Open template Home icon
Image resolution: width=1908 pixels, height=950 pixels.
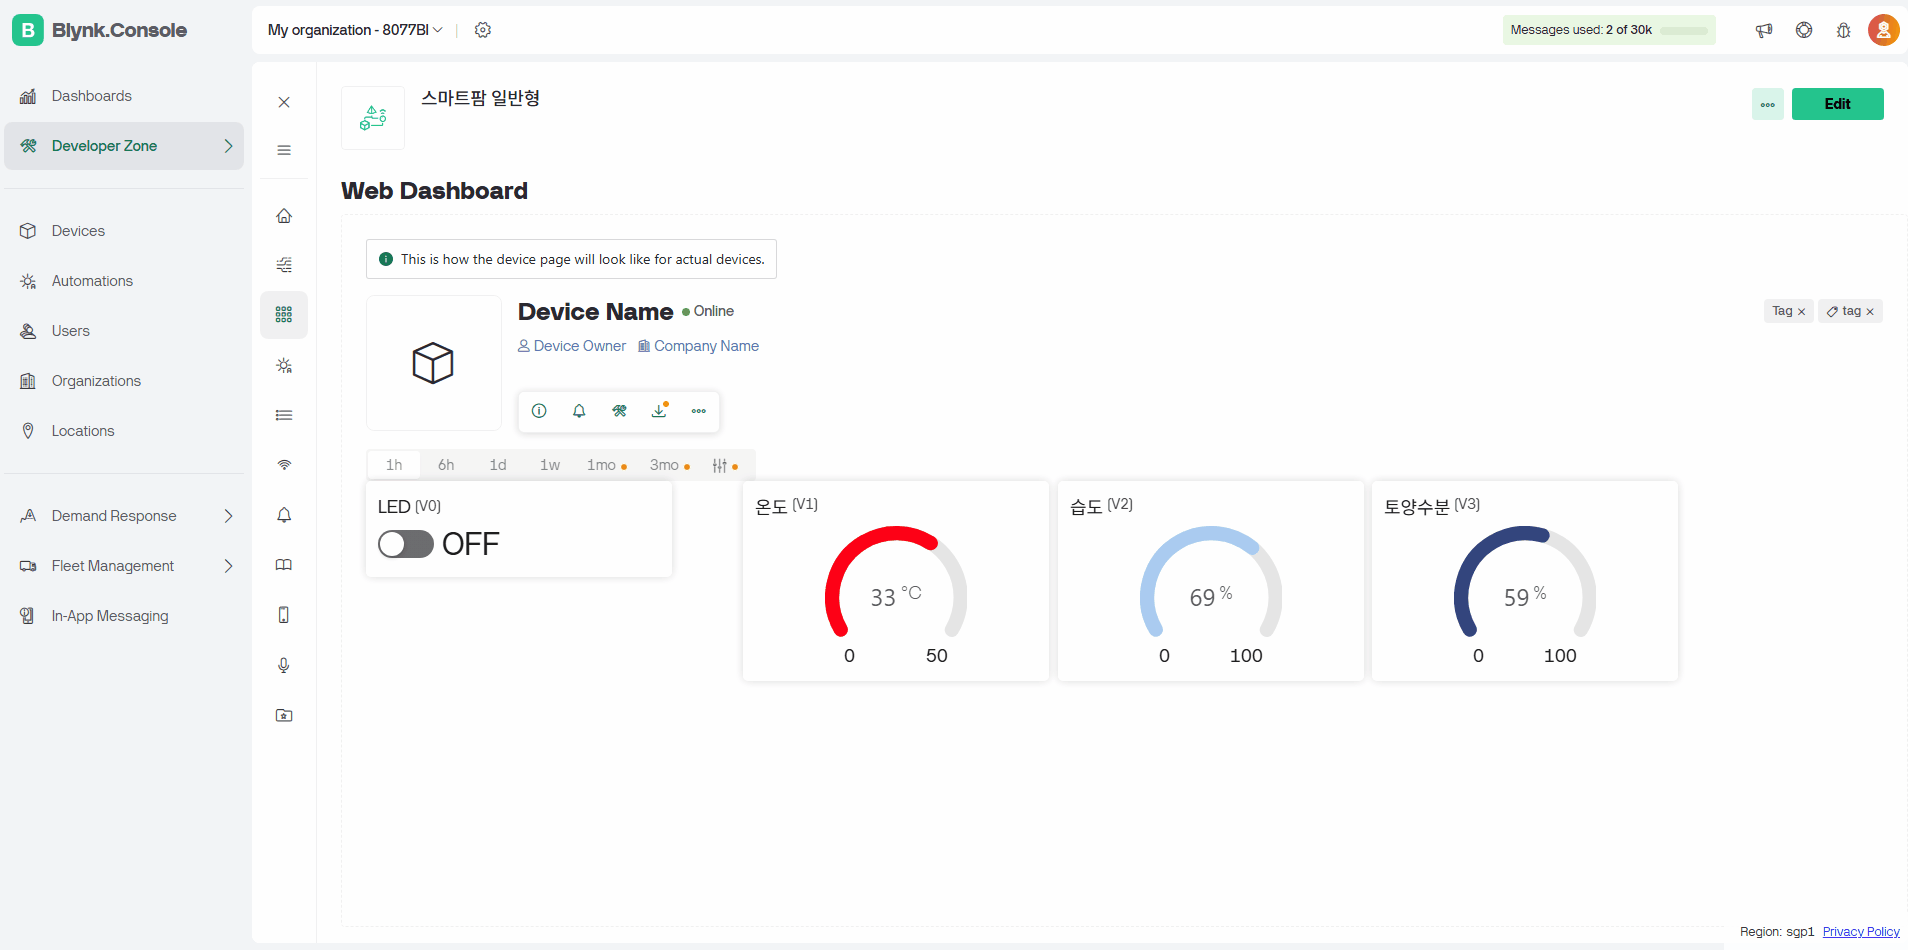284,216
